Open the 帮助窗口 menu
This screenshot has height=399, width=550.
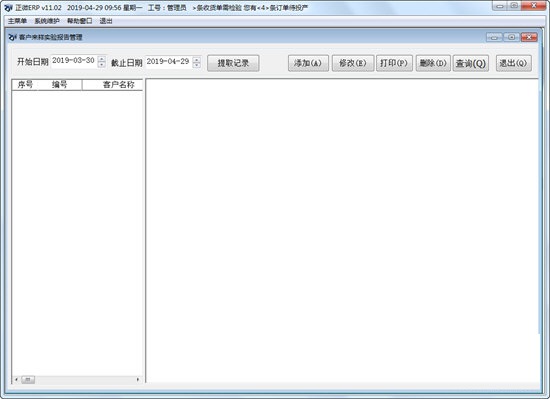80,21
